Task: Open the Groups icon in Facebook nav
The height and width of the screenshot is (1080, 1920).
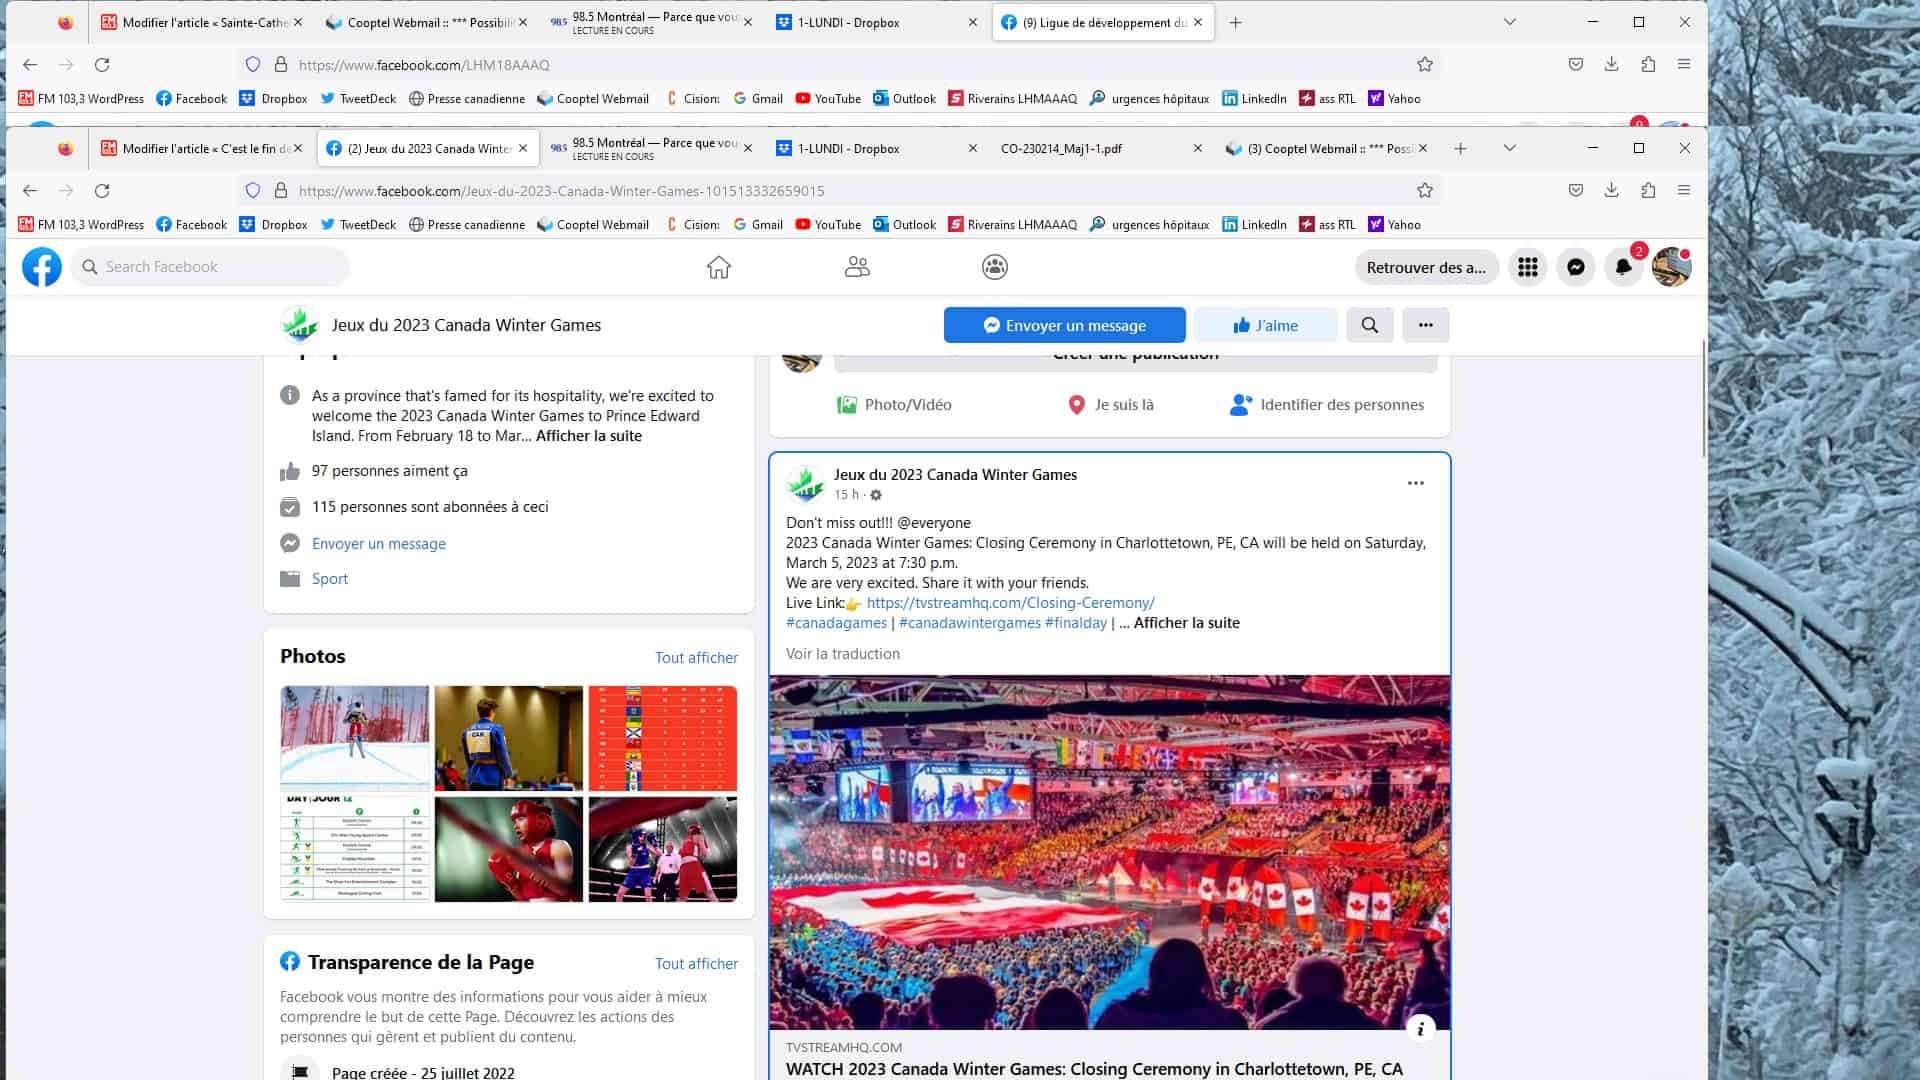Action: point(994,267)
